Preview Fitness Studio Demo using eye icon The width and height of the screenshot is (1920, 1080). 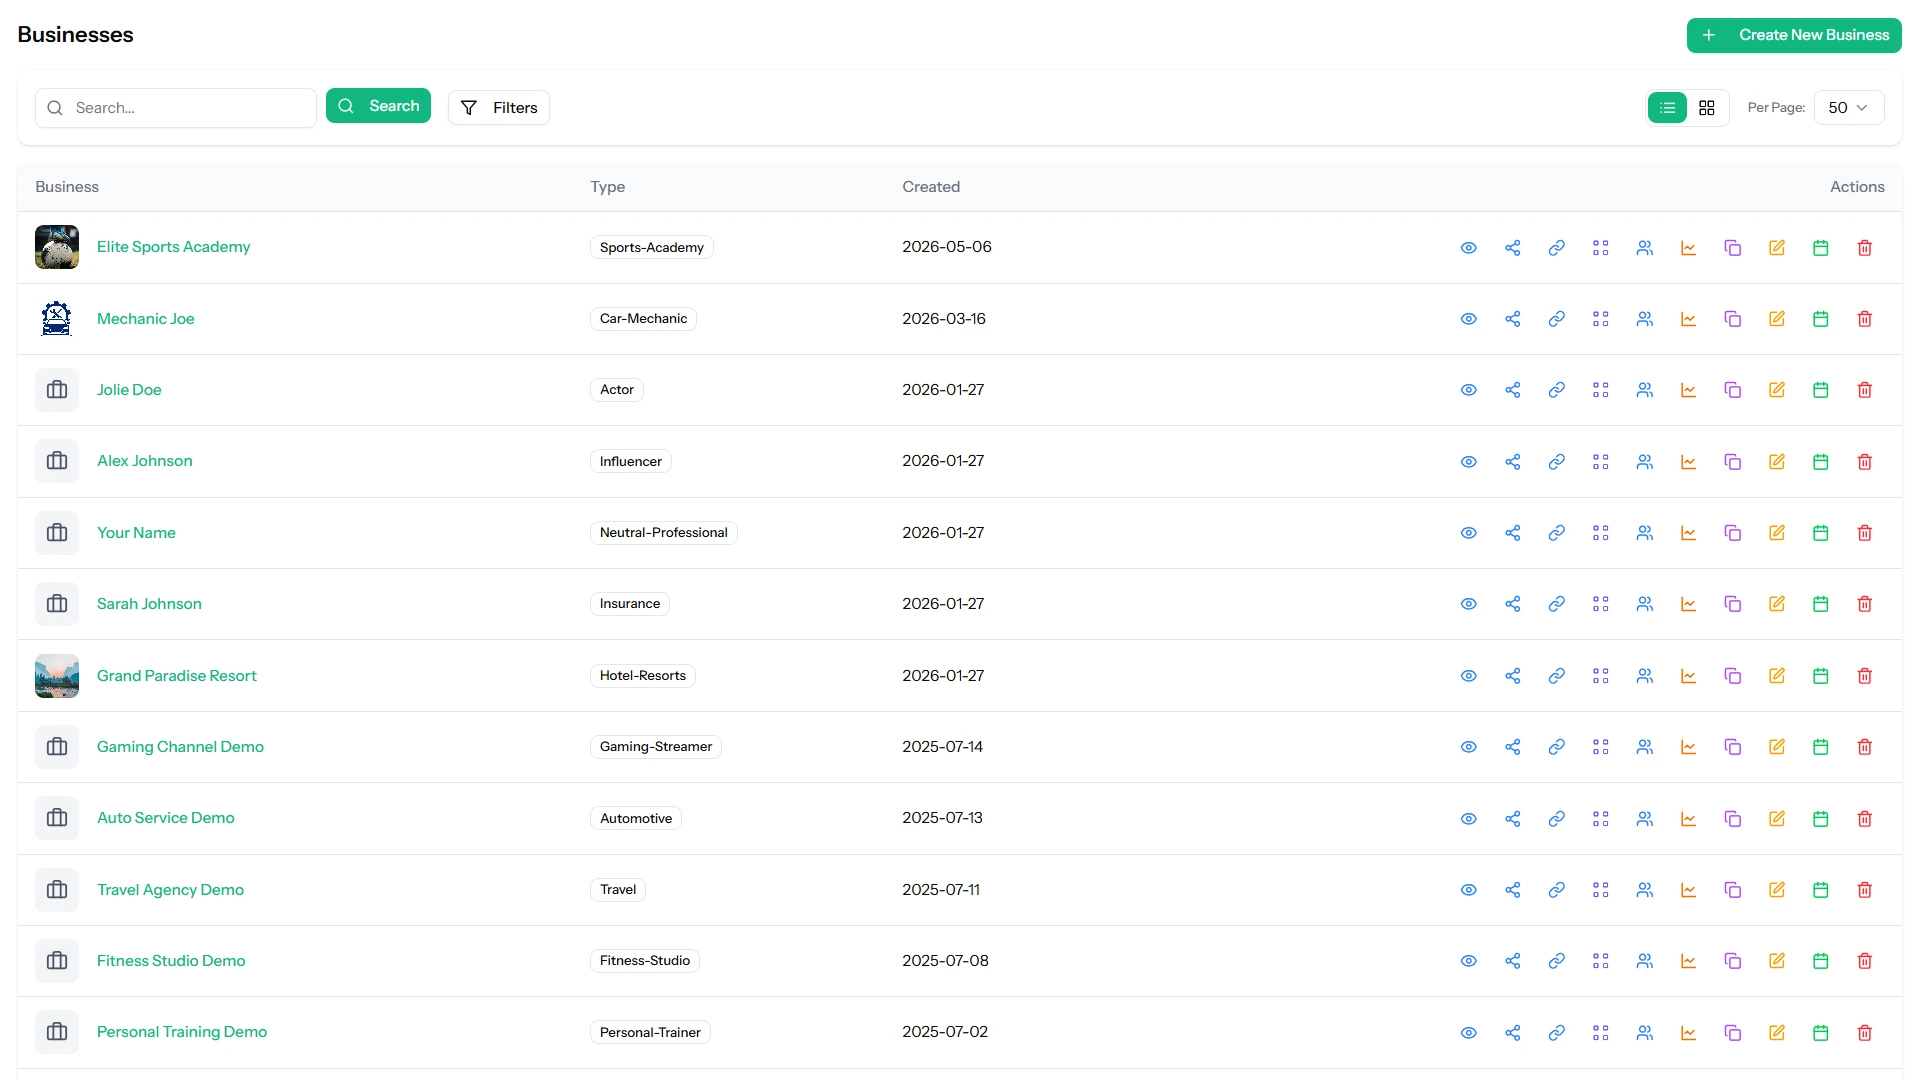(1468, 961)
